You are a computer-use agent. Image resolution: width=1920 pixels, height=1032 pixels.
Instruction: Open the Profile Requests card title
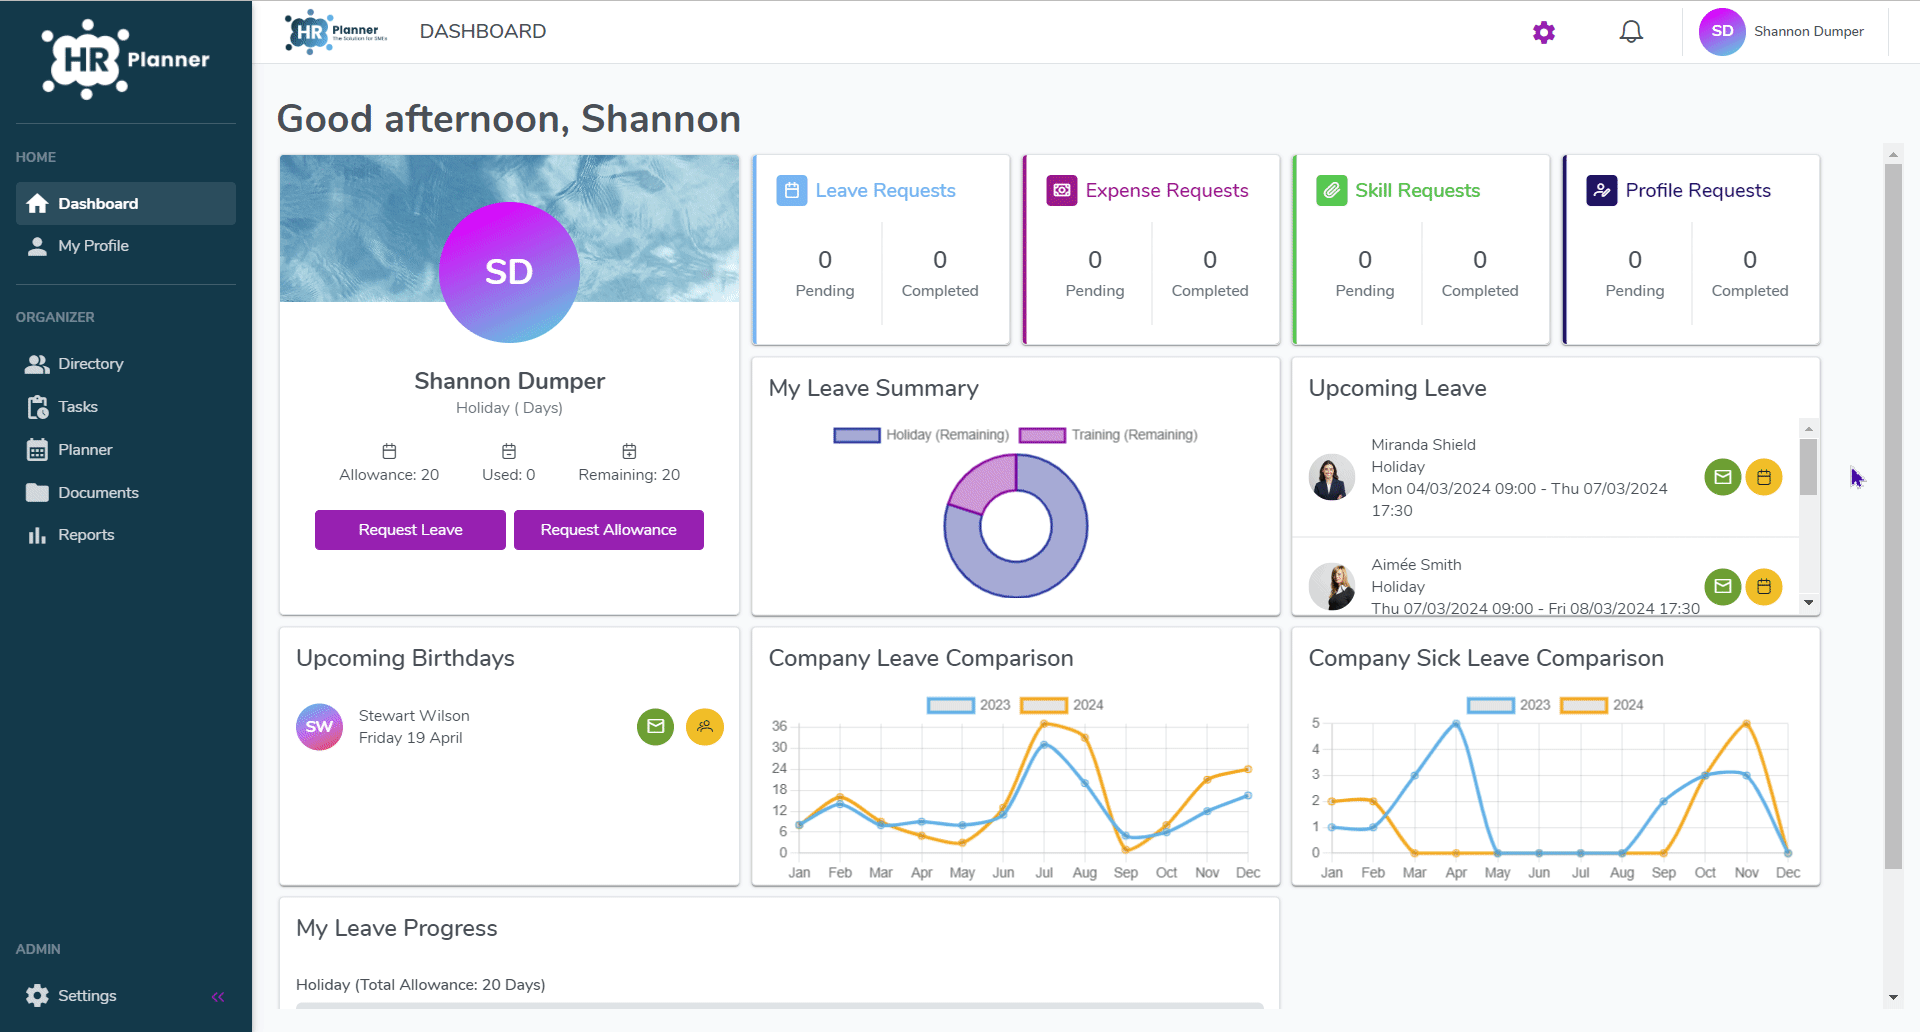point(1698,191)
